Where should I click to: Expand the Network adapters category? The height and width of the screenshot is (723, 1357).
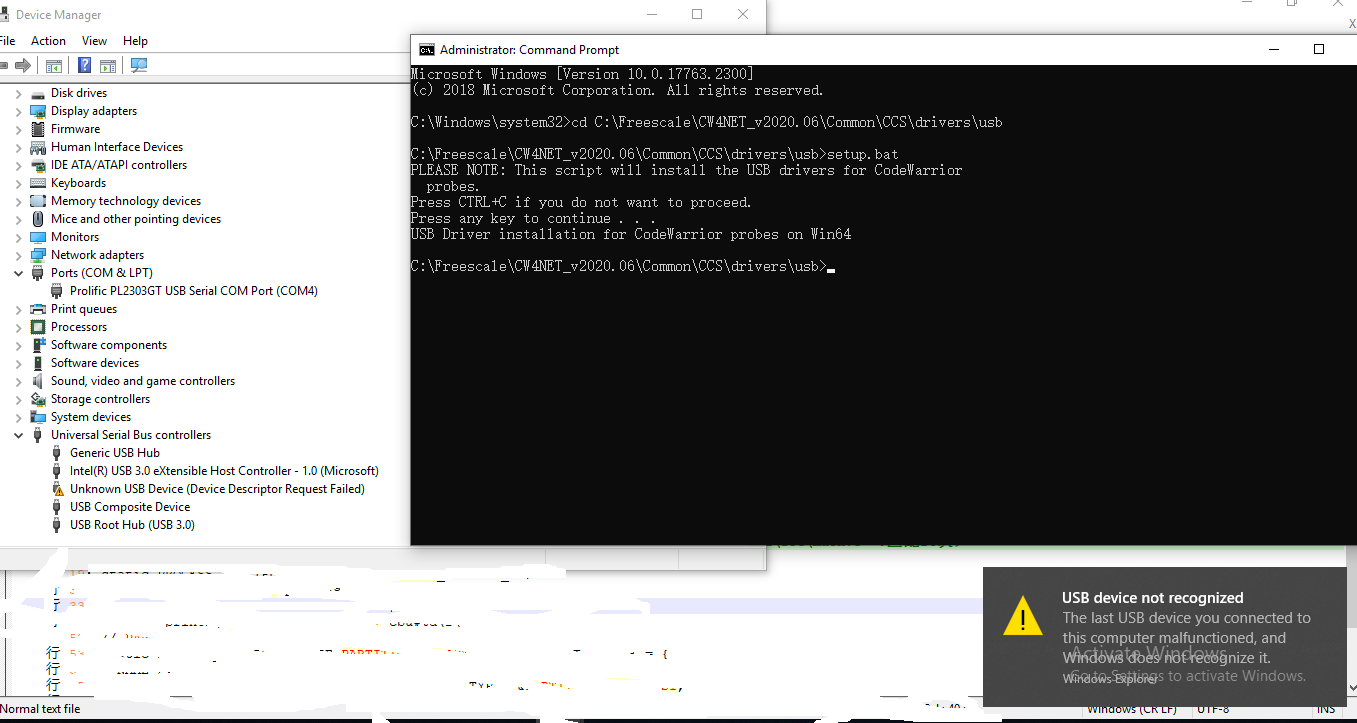(17, 254)
